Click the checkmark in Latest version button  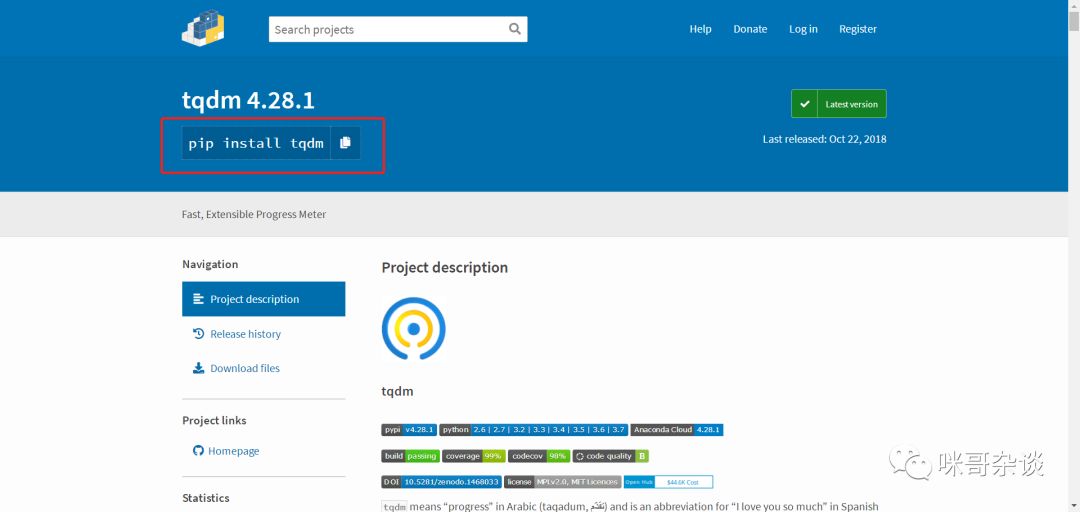[x=804, y=104]
